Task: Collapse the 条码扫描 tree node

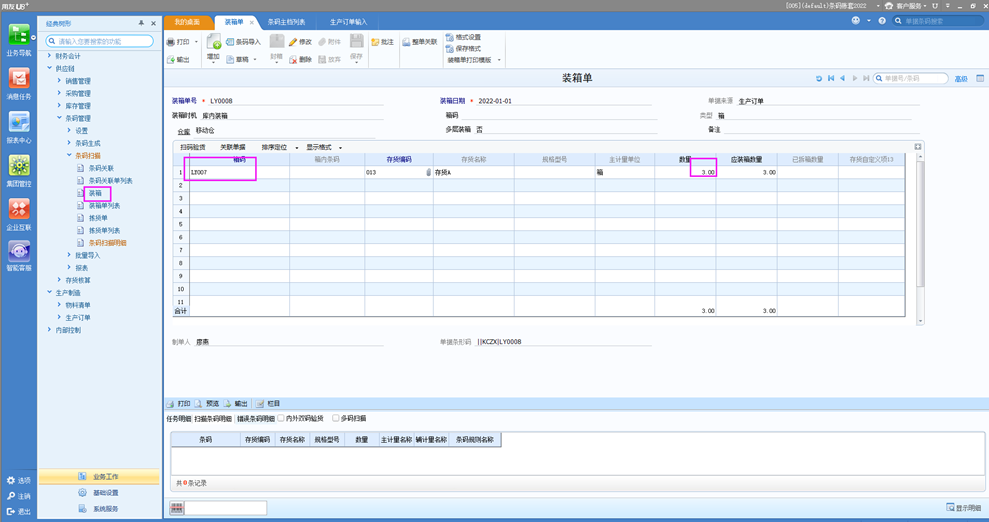Action: click(69, 155)
